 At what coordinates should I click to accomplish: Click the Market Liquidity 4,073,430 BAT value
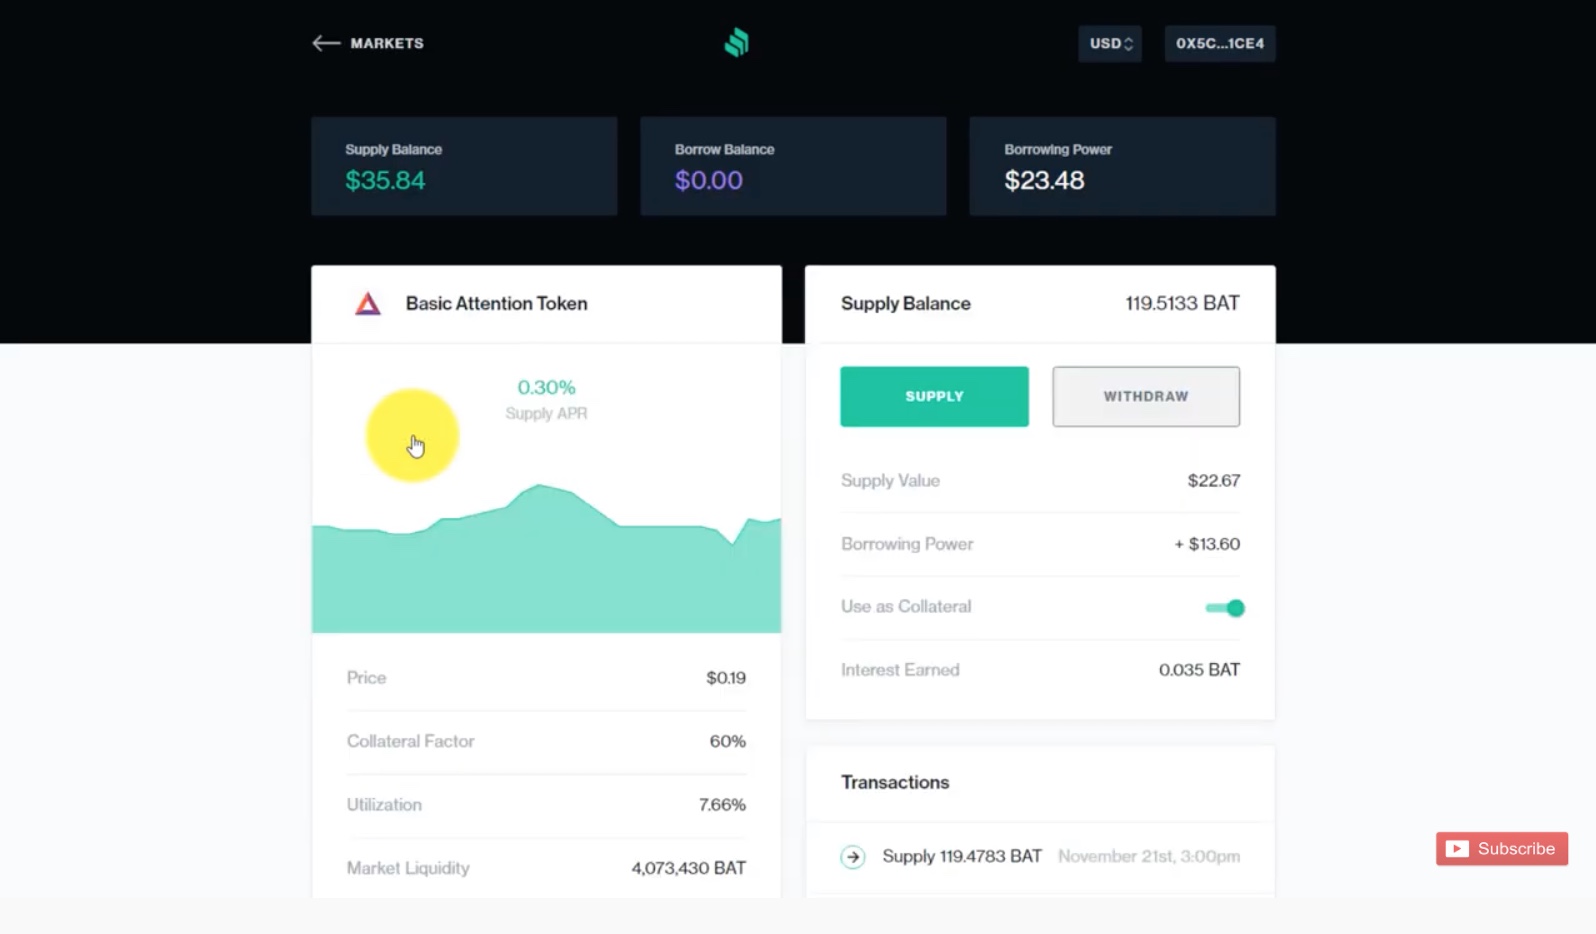click(x=689, y=868)
